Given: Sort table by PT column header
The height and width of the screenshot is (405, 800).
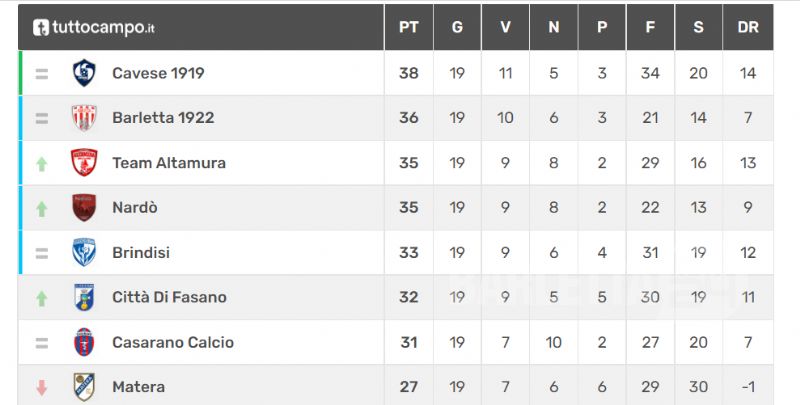Looking at the screenshot, I should pyautogui.click(x=409, y=28).
